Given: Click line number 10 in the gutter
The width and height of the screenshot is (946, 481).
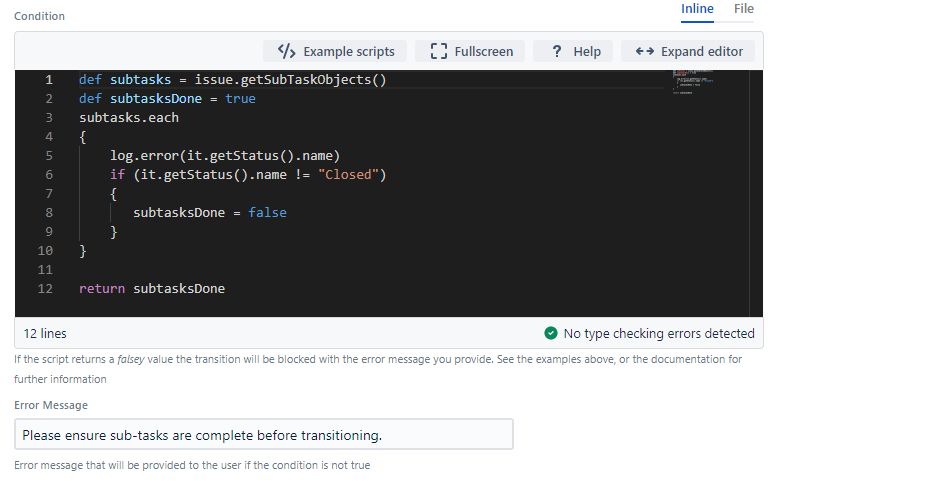Looking at the screenshot, I should (45, 250).
